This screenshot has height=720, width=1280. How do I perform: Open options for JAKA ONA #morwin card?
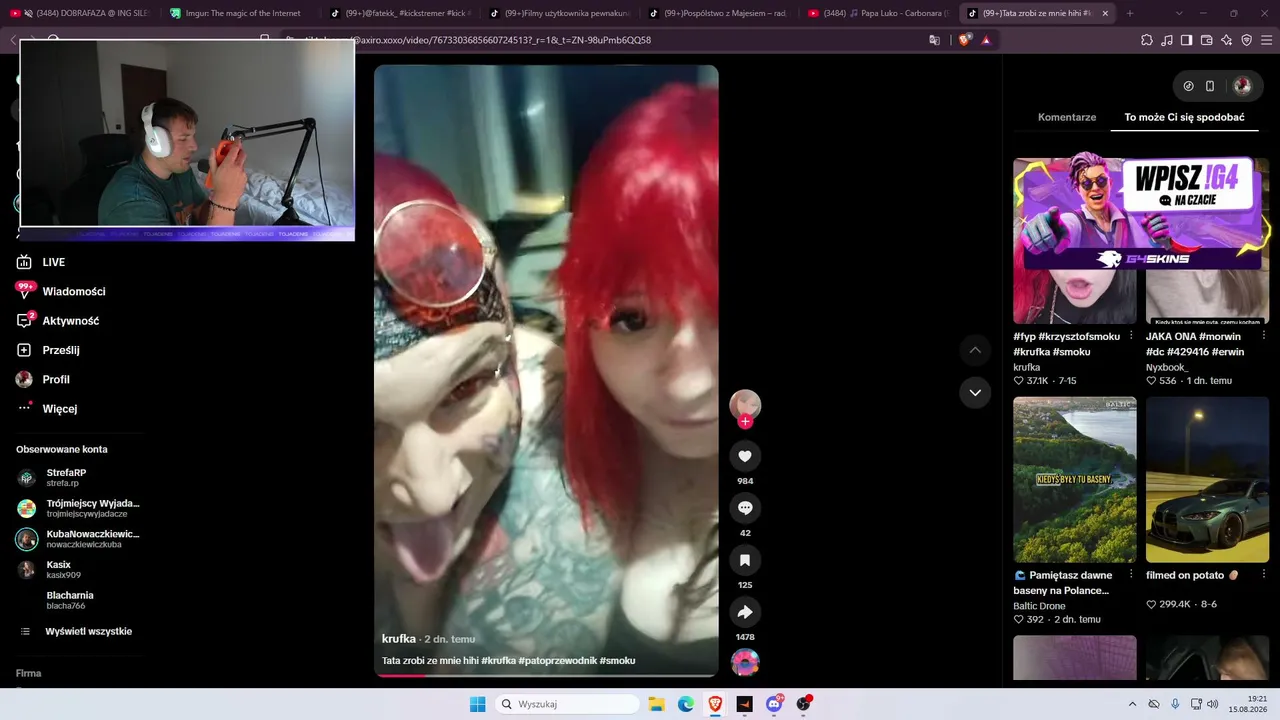pos(1263,336)
